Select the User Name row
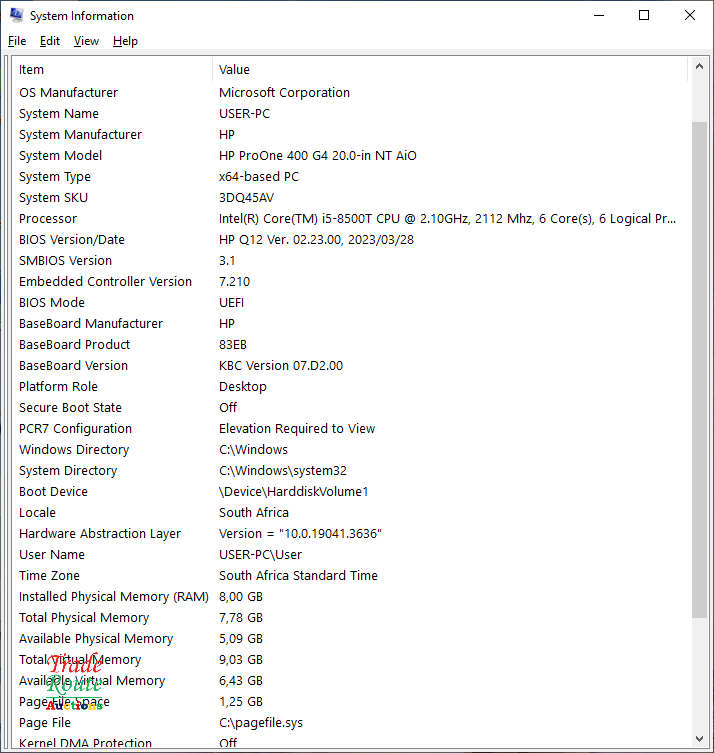 click(x=350, y=555)
